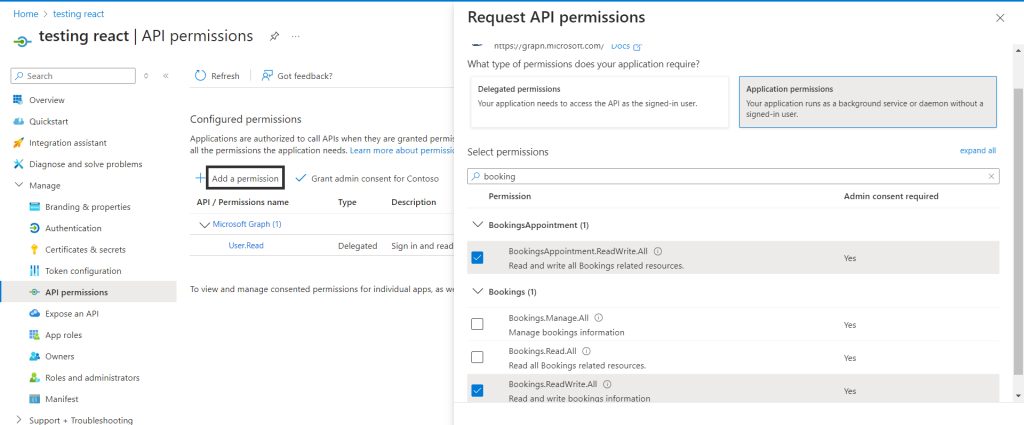Collapse the Microsoft Graph (1) row chevron

point(204,225)
